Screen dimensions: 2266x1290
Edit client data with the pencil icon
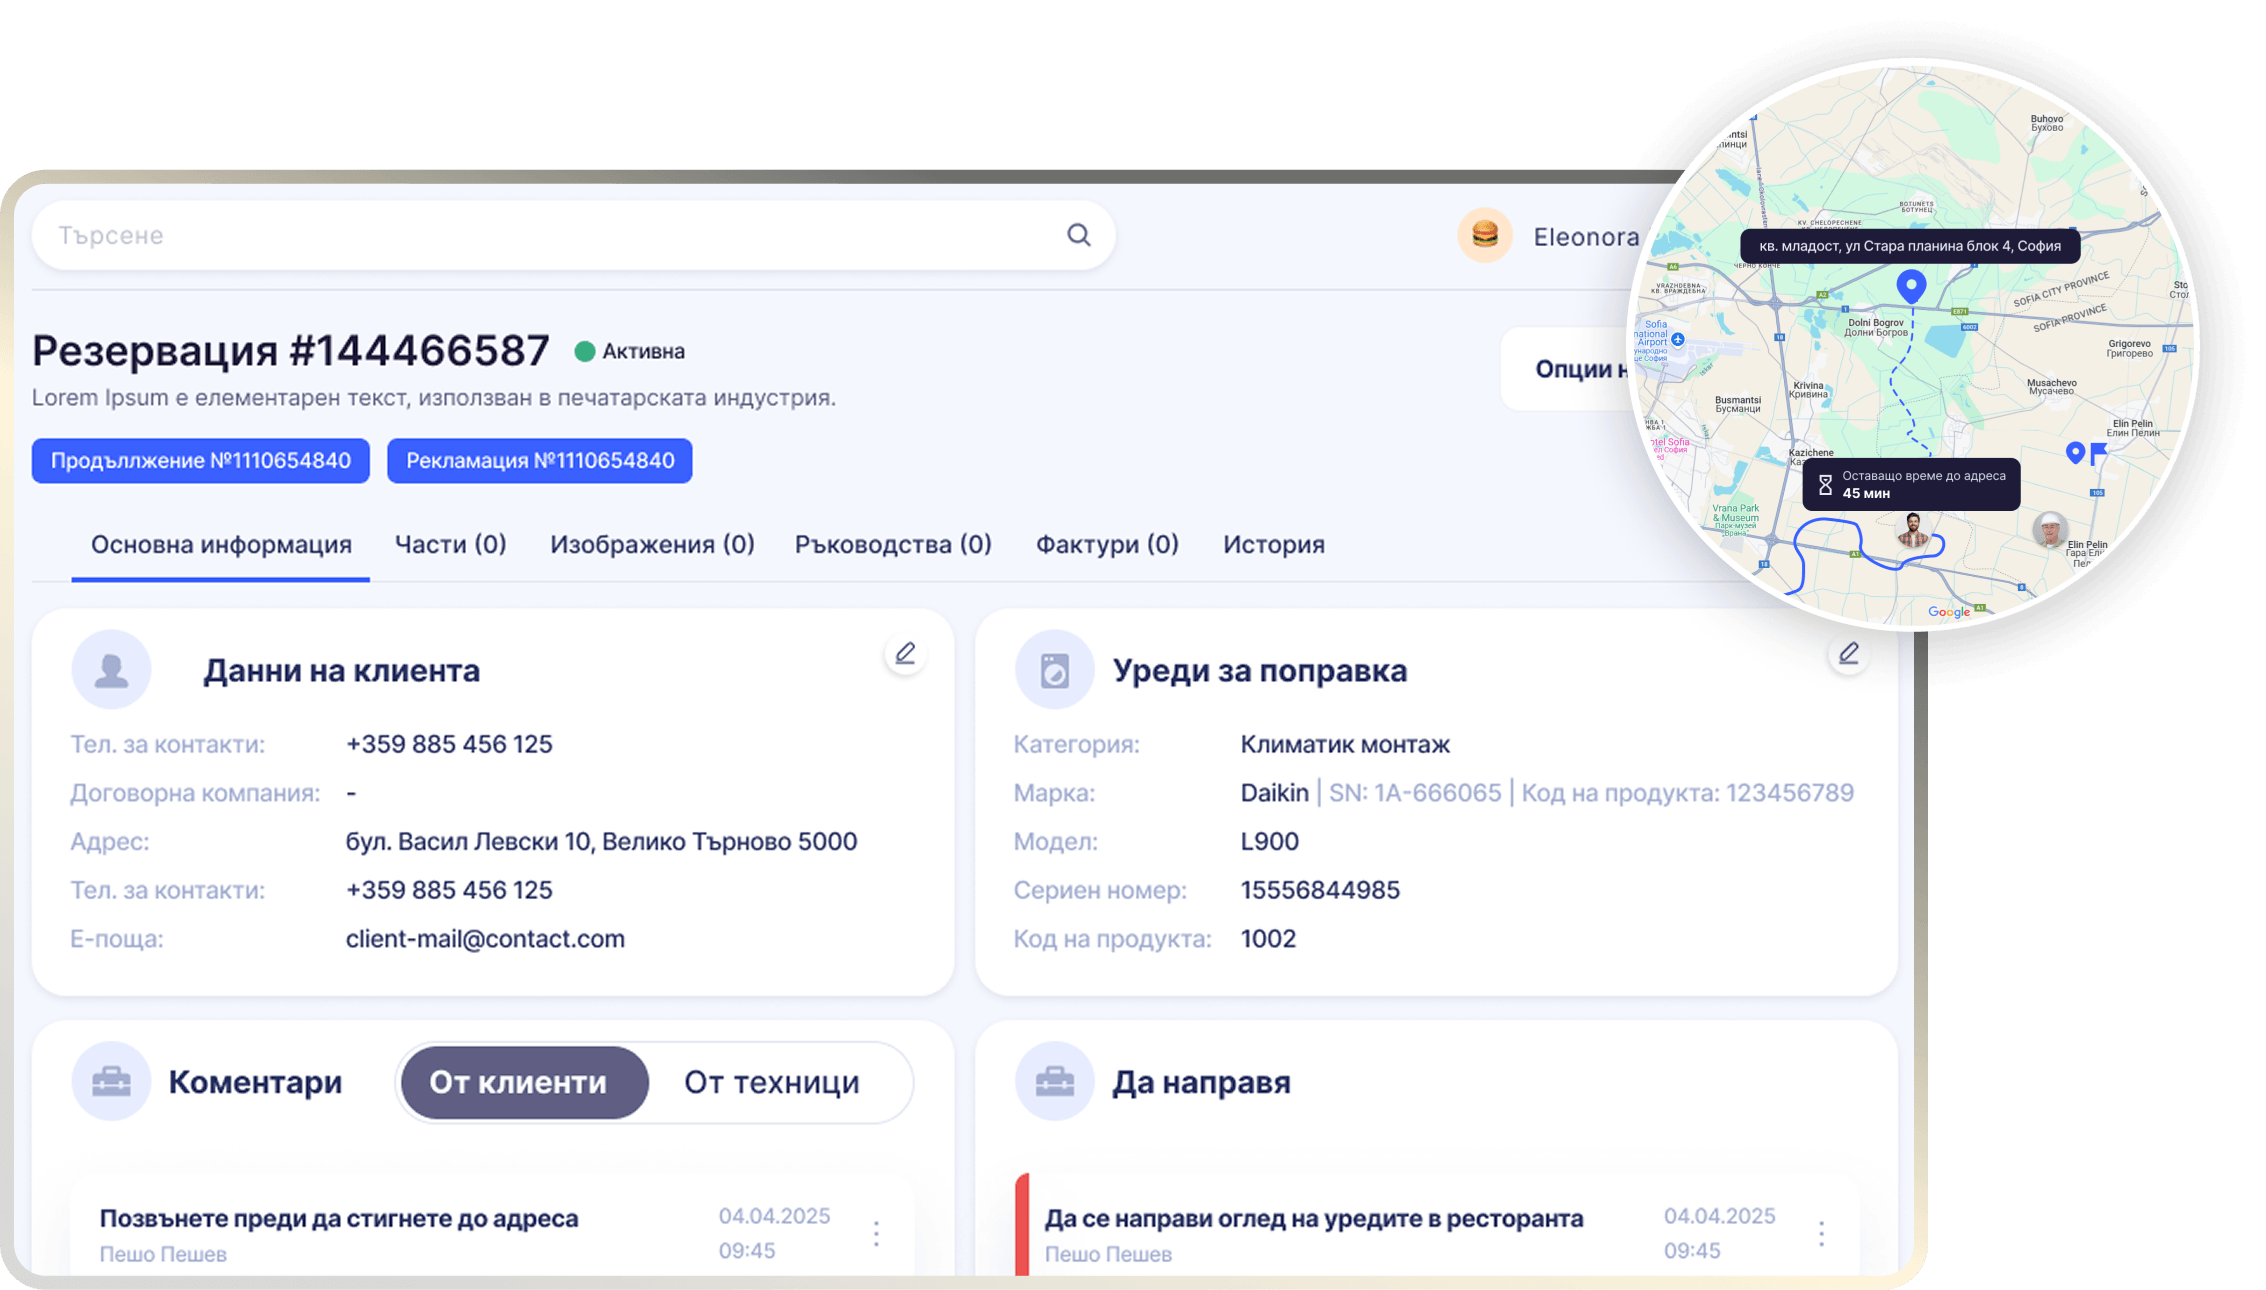(x=905, y=654)
